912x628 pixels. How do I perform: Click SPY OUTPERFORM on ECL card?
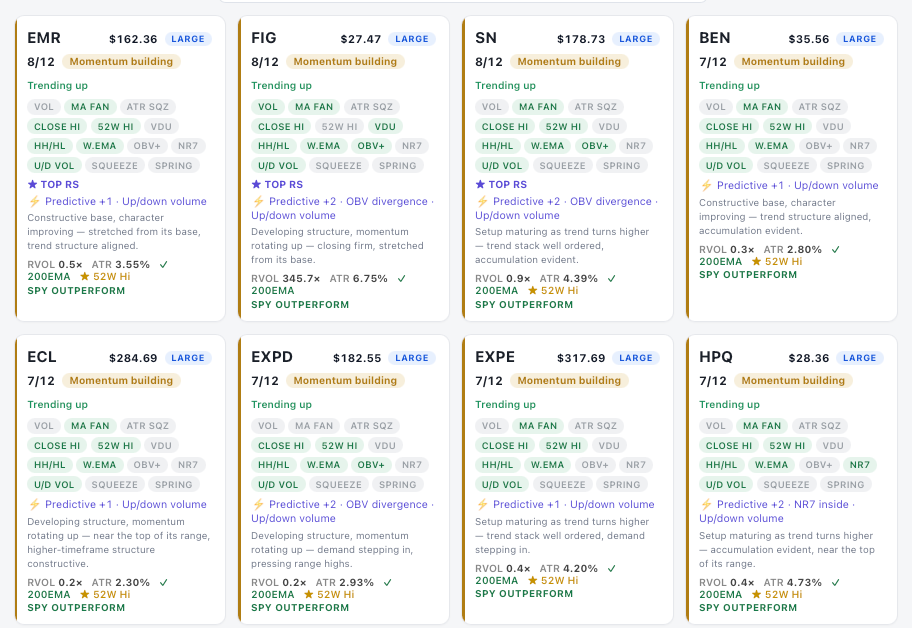[x=76, y=608]
